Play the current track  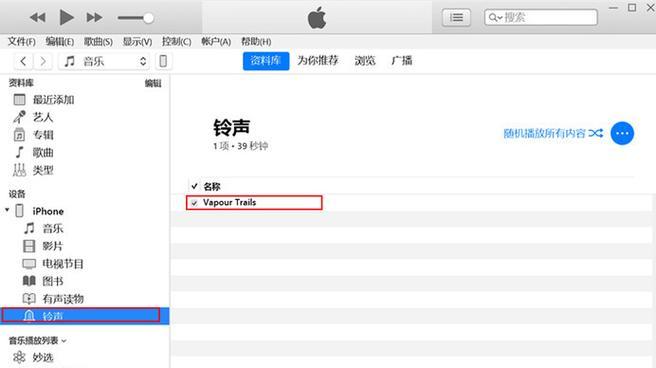(x=66, y=18)
